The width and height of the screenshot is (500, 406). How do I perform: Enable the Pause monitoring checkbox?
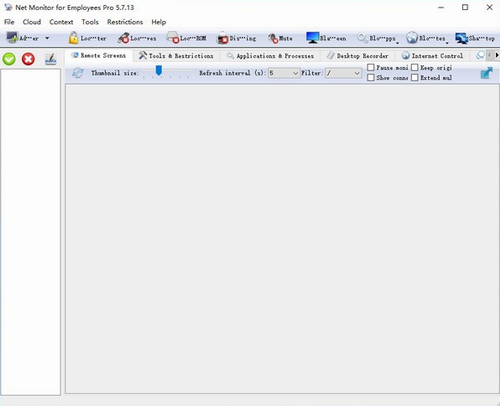tap(371, 68)
